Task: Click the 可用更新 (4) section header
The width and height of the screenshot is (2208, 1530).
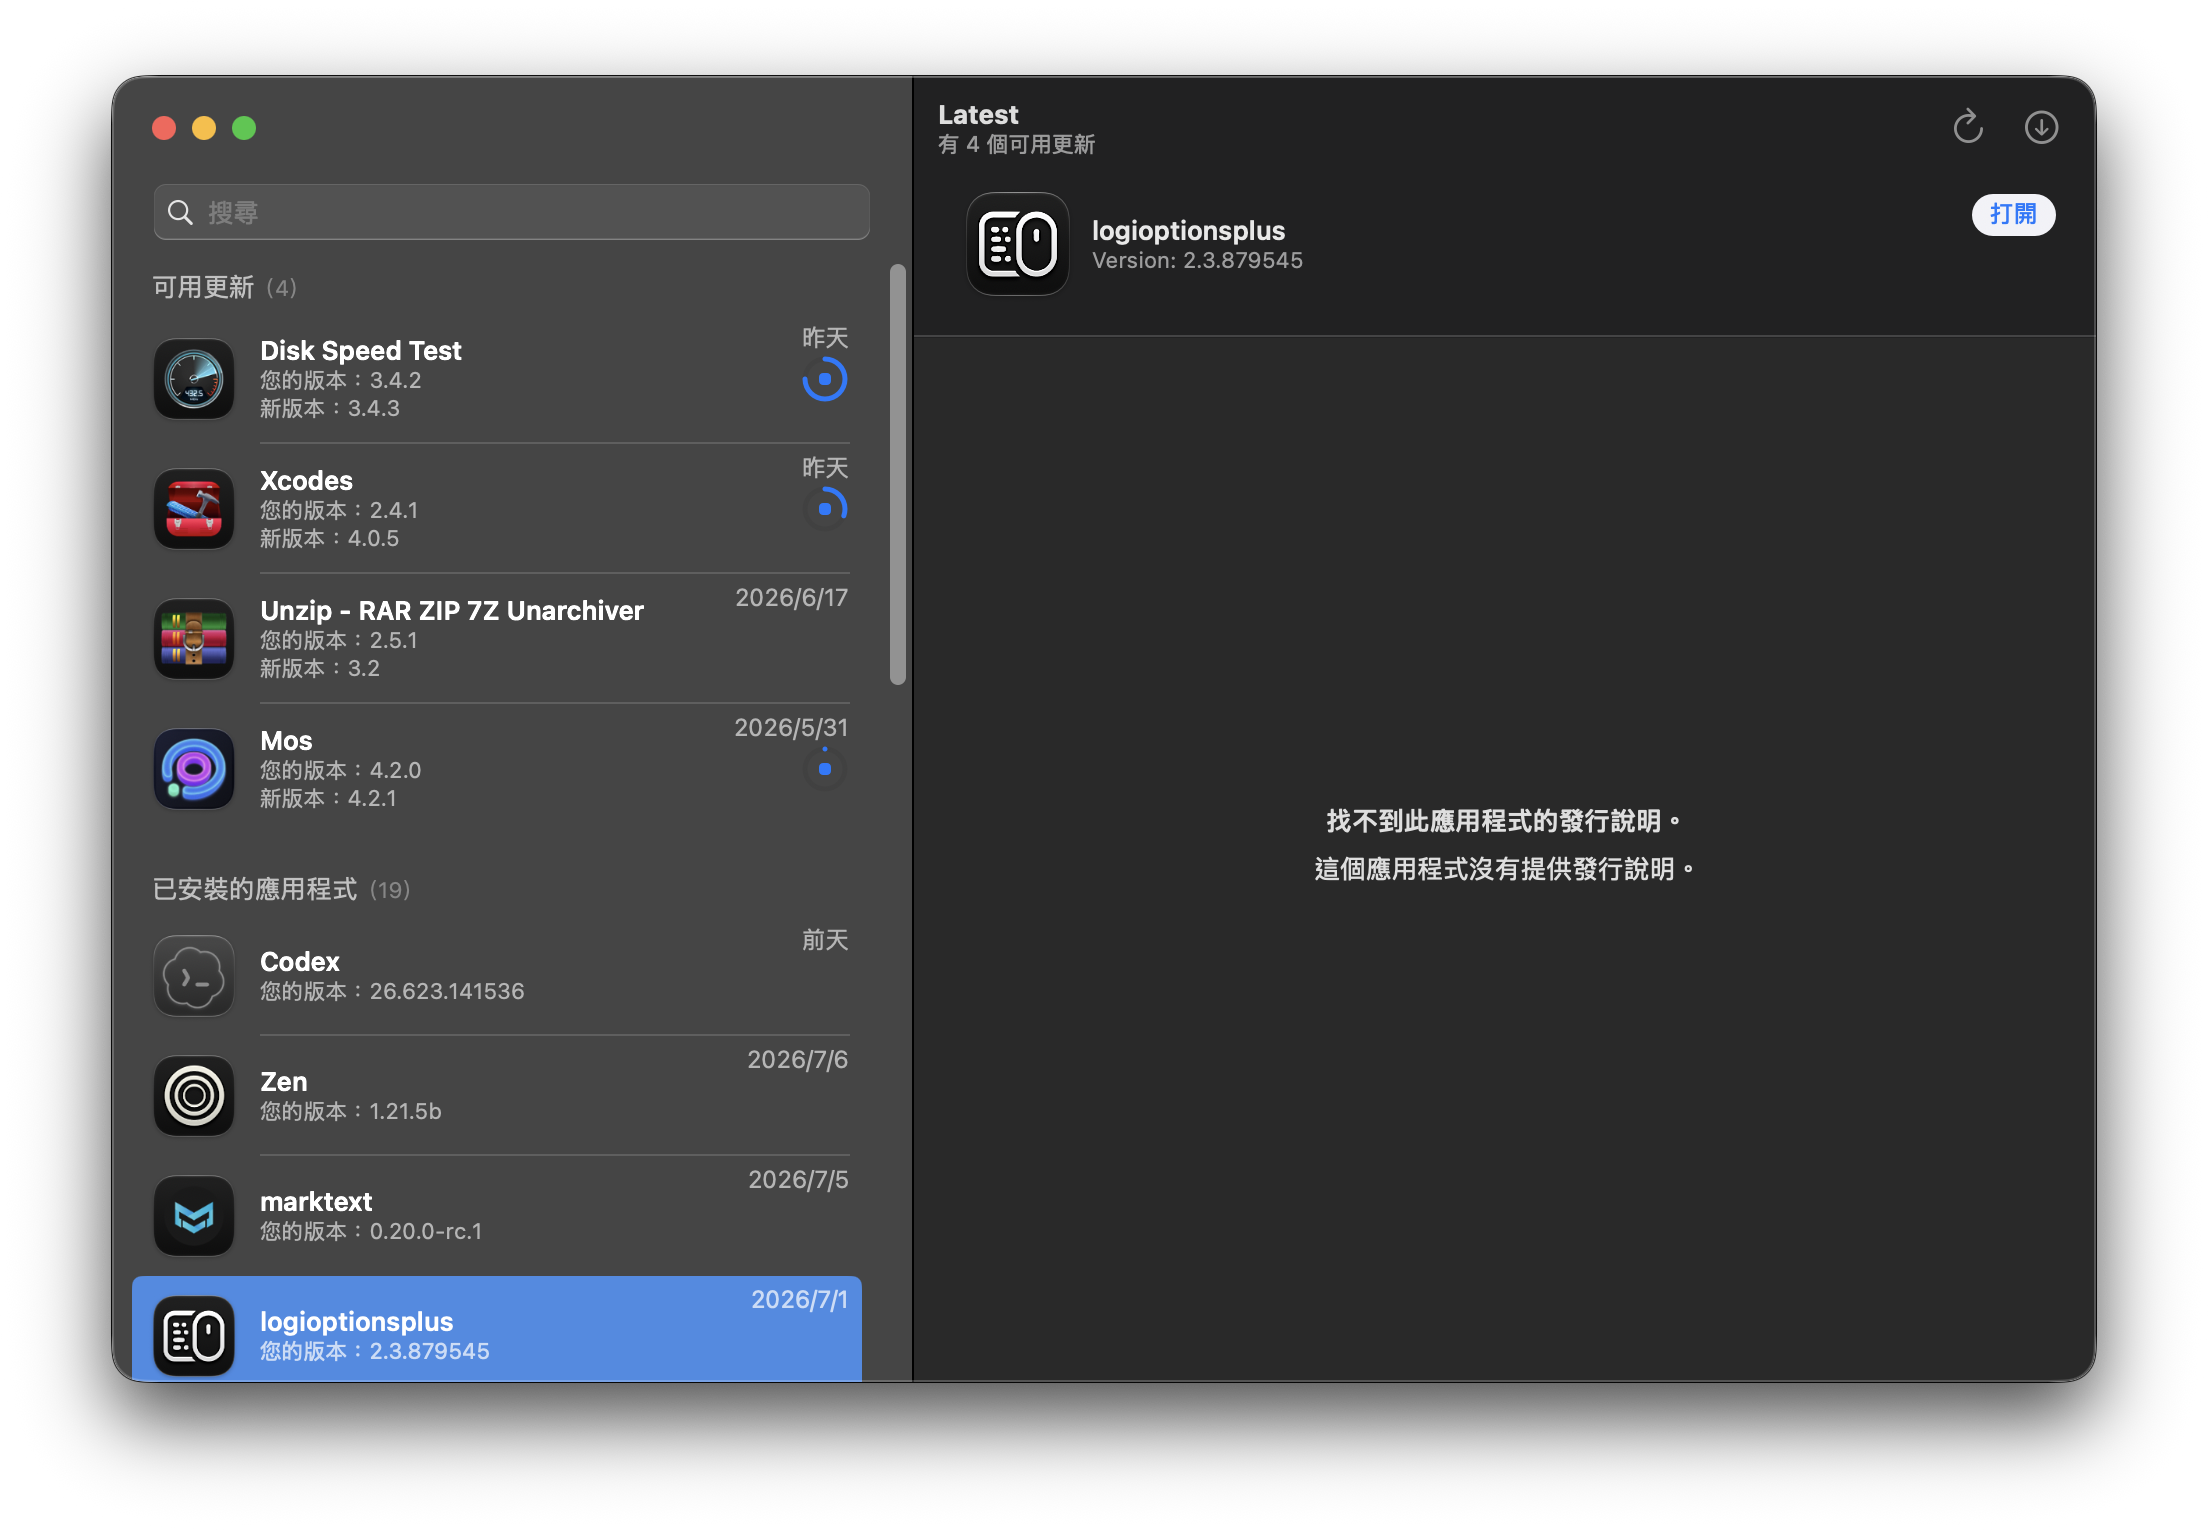Action: pos(224,288)
